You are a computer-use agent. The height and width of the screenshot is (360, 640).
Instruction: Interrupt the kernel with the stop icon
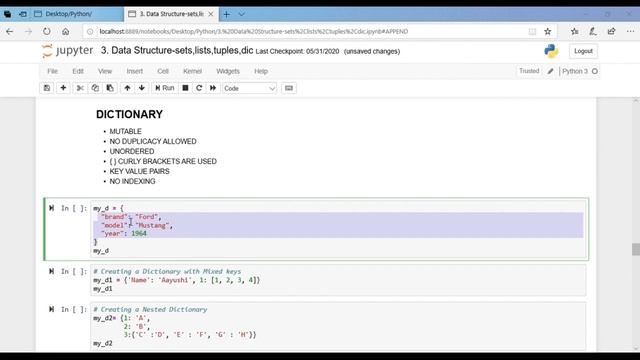tap(185, 88)
